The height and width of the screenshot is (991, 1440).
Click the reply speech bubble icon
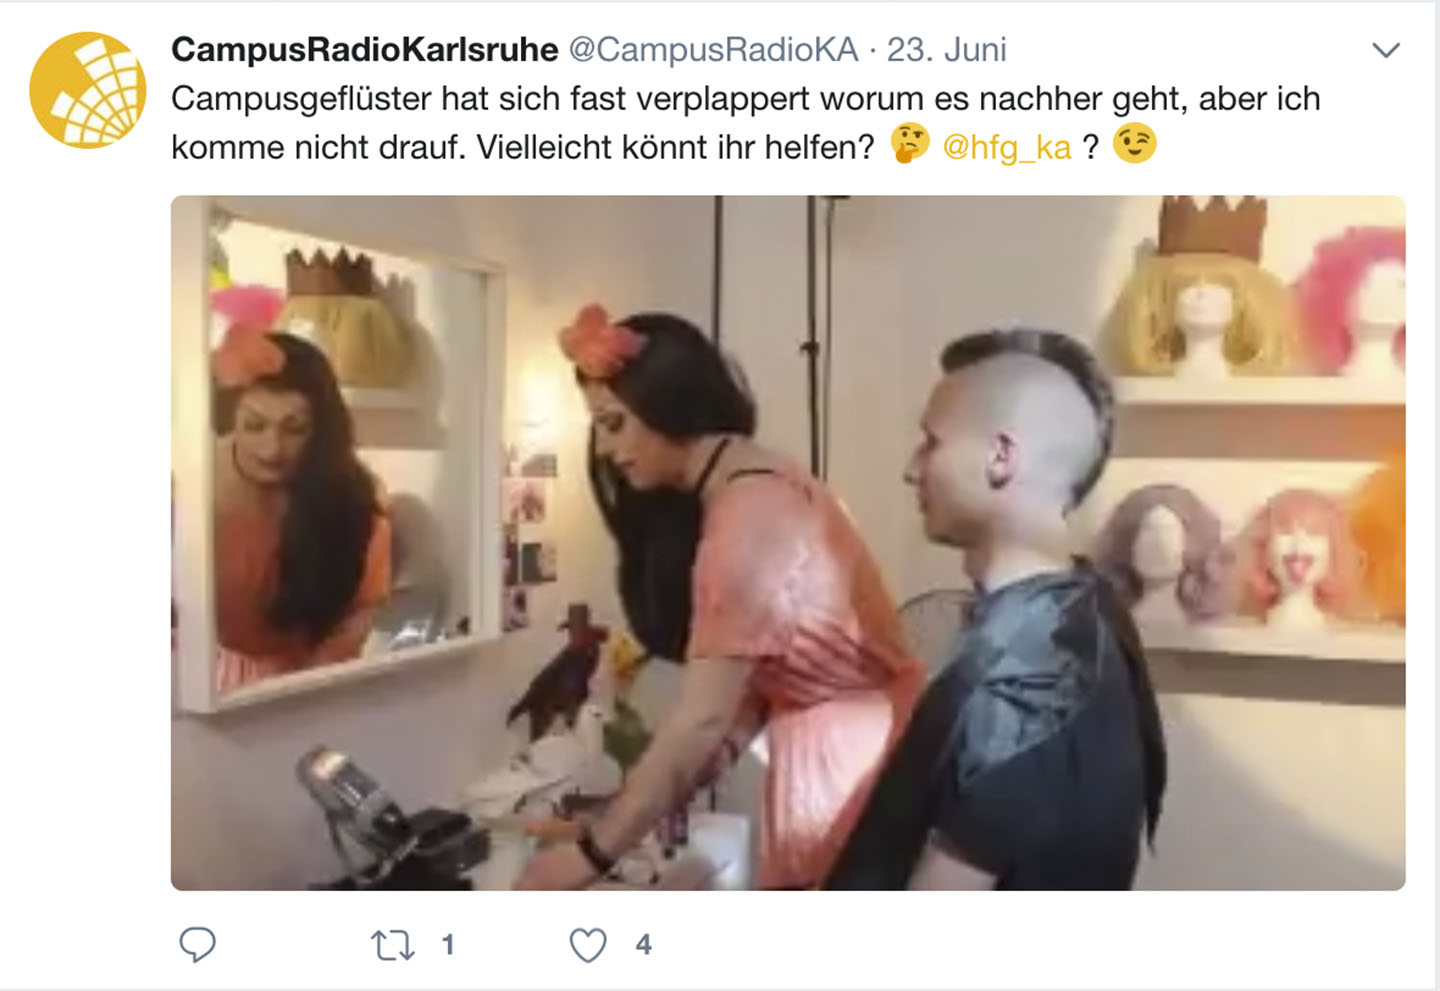tap(197, 944)
